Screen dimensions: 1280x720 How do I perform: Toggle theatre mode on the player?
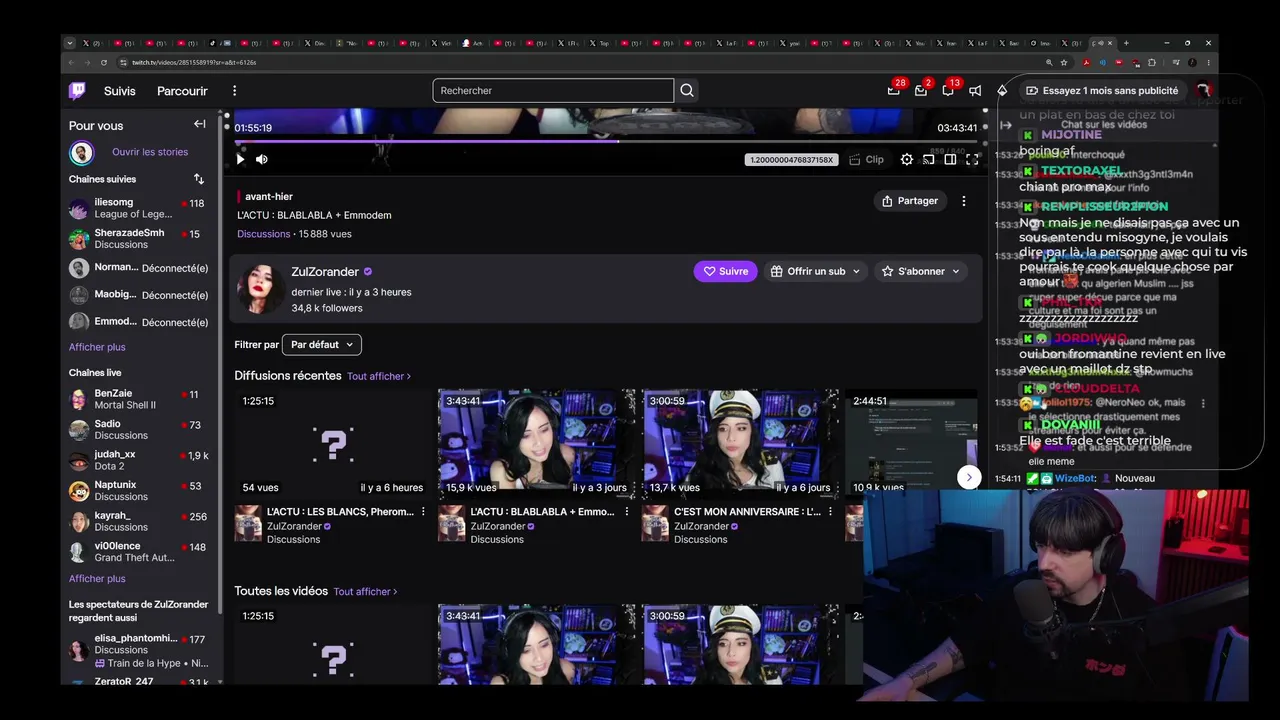(x=950, y=159)
